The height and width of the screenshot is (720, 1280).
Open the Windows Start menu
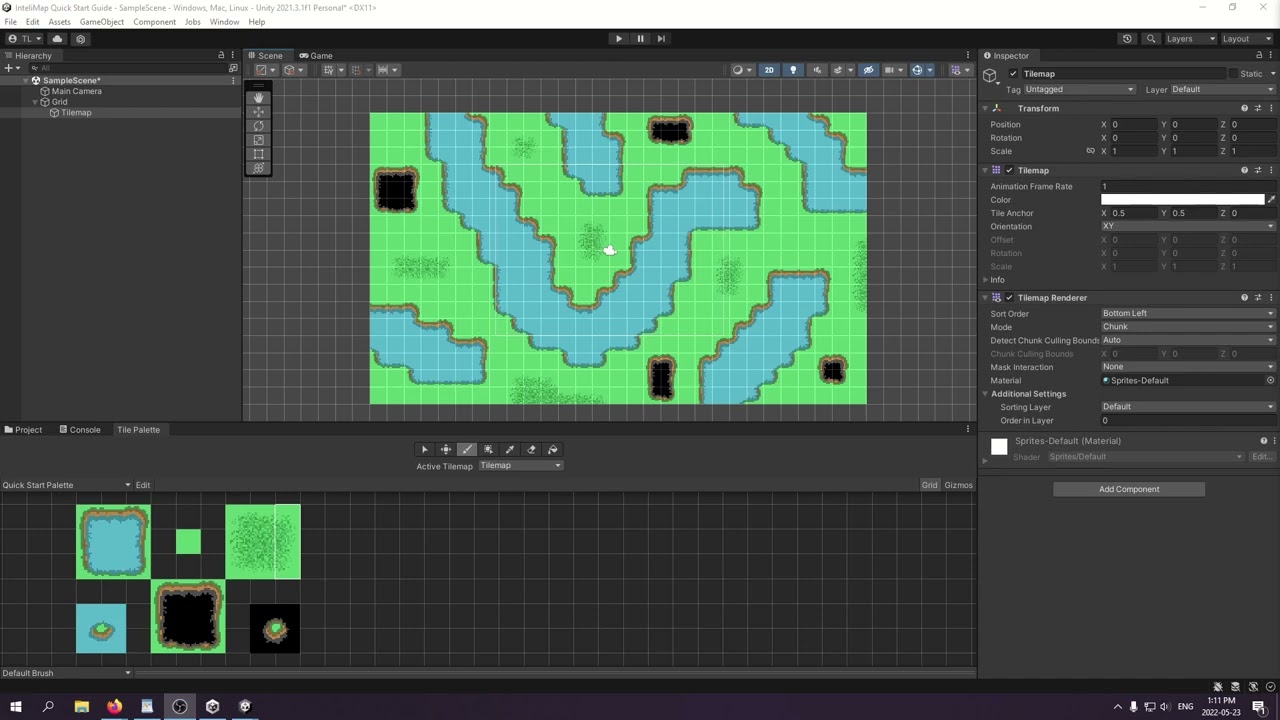(15, 707)
